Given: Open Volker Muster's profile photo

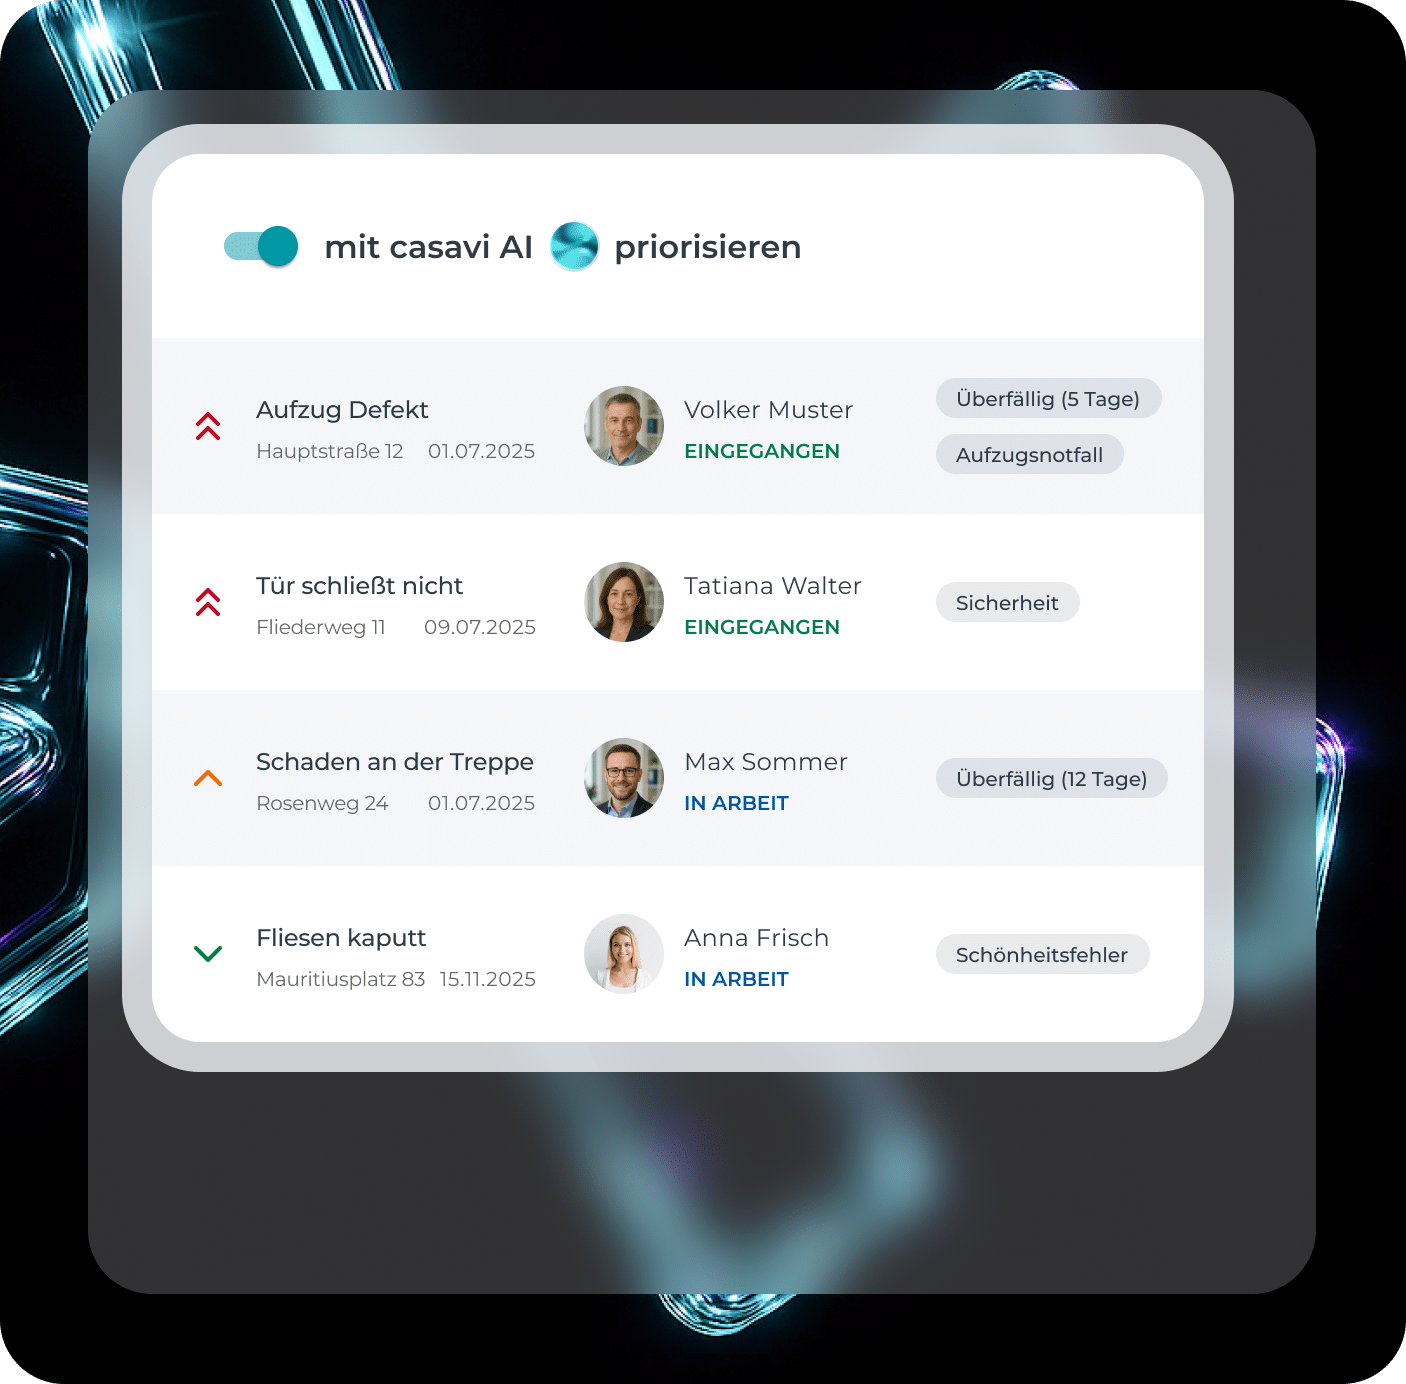Looking at the screenshot, I should coord(624,426).
